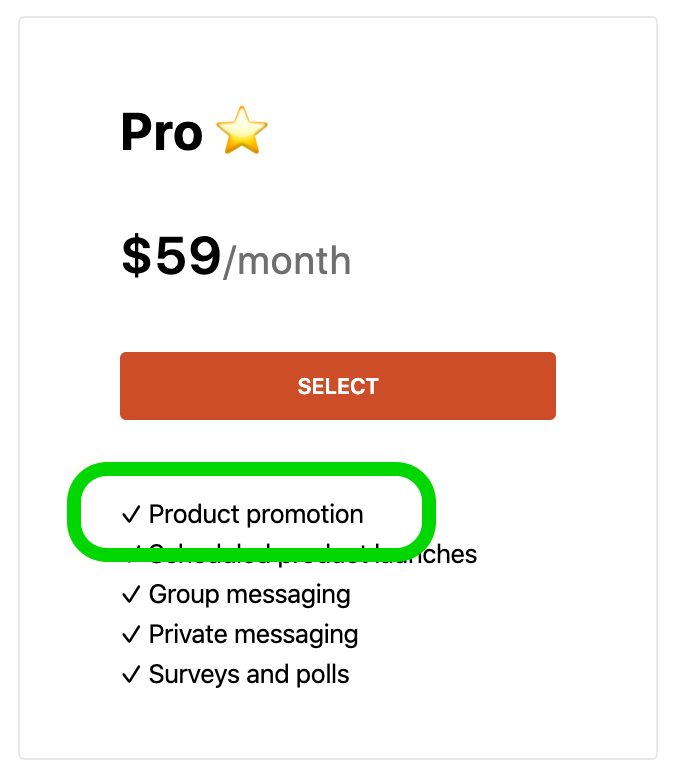680x782 pixels.
Task: Select the Group messaging feature text
Action: (x=249, y=595)
